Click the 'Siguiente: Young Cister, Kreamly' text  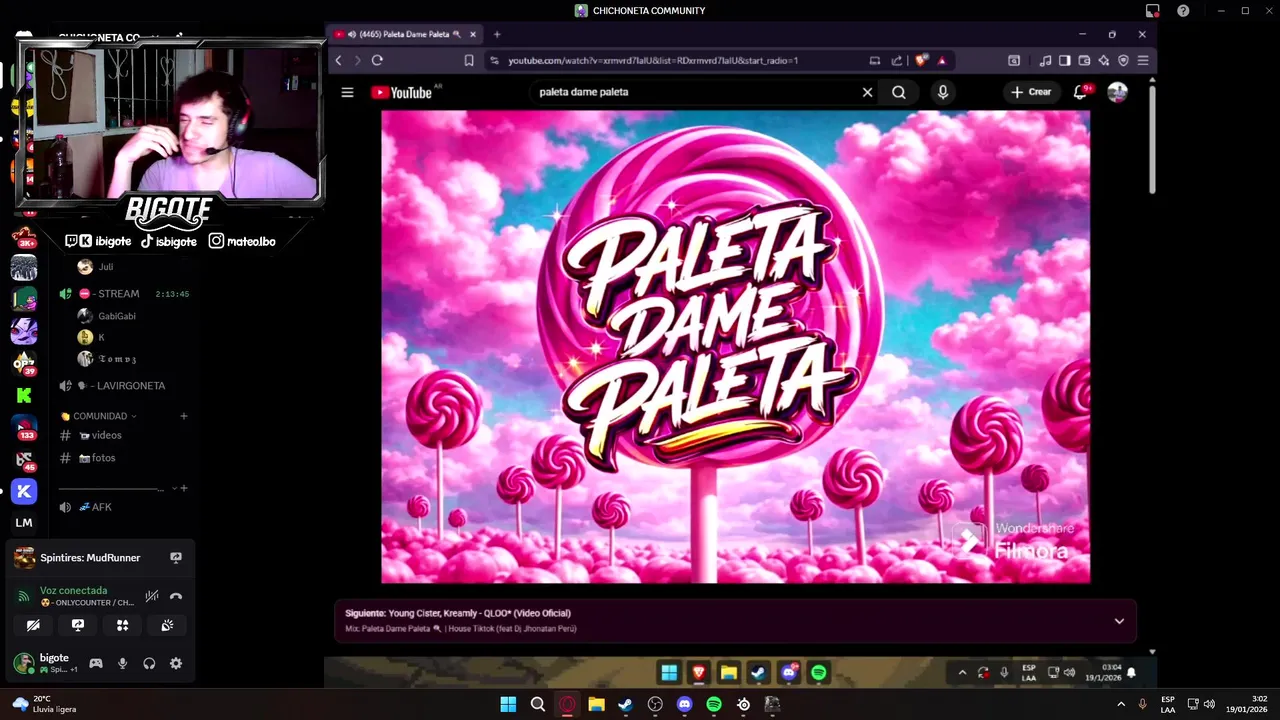click(457, 613)
